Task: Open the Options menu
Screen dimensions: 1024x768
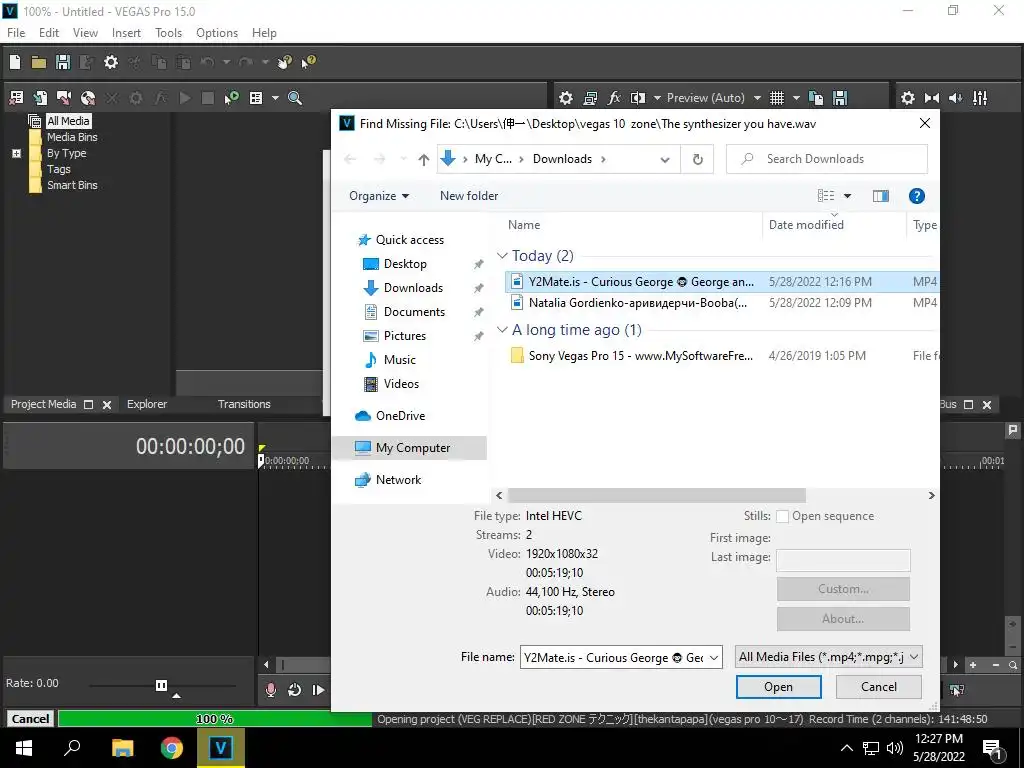Action: pos(217,33)
